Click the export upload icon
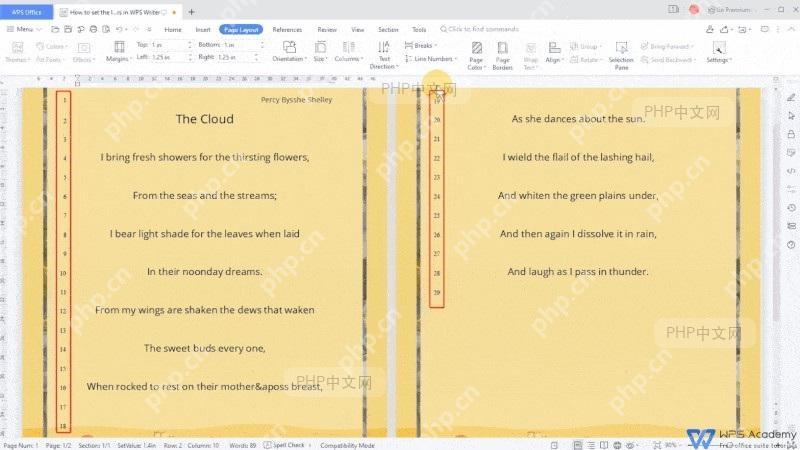This screenshot has height=450, width=800. tap(724, 30)
